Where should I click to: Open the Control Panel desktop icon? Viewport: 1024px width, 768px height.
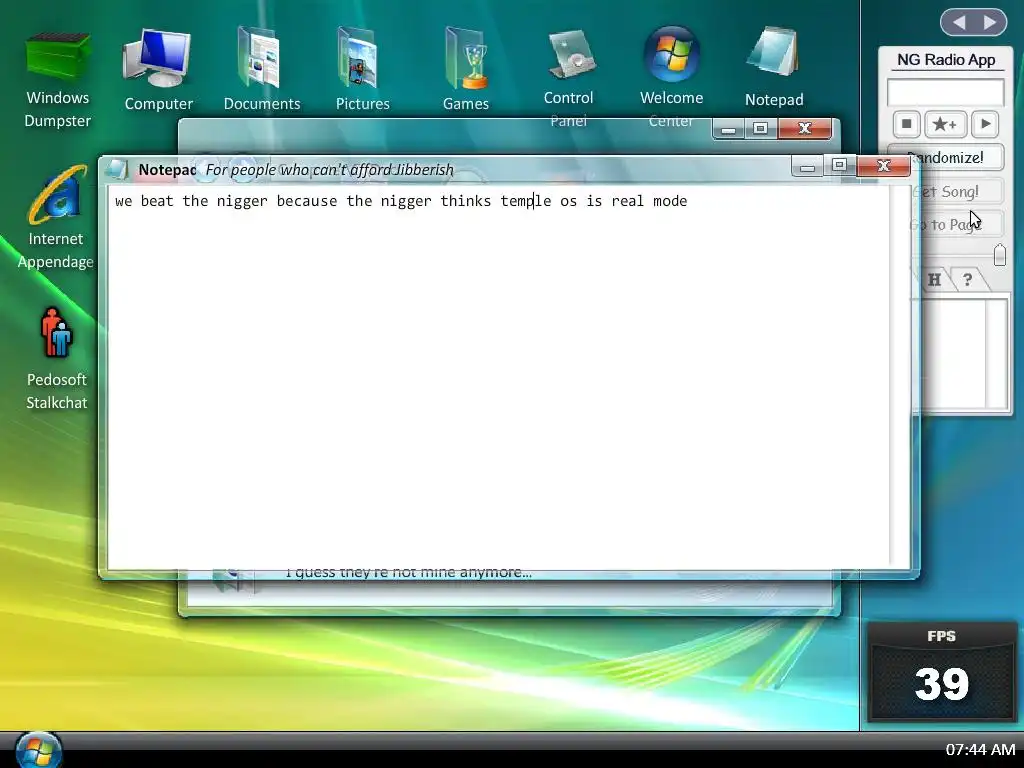pos(568,77)
